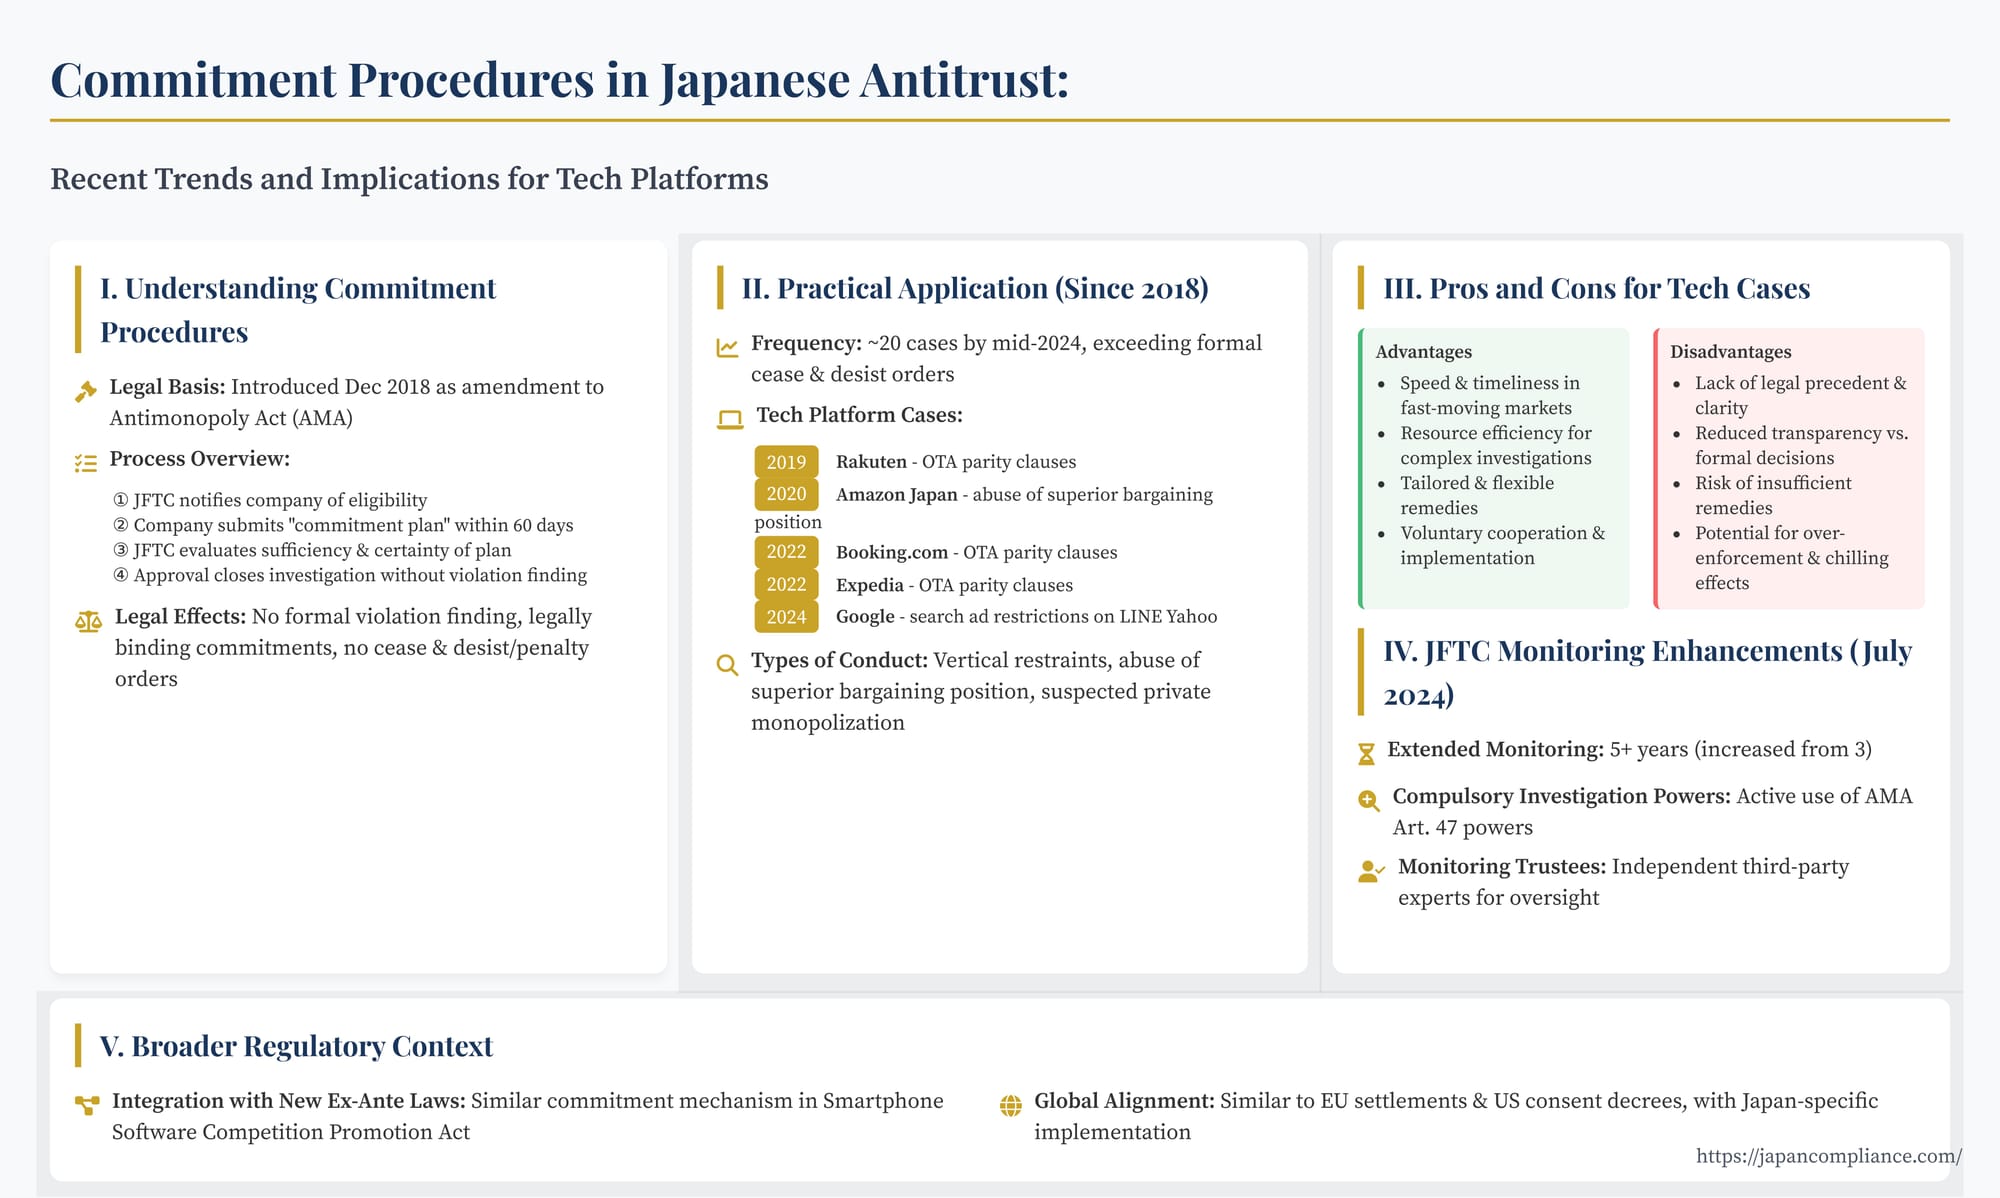Image resolution: width=2000 pixels, height=1198 pixels.
Task: Click bullet Risk of insufficient remedies
Action: (1773, 495)
